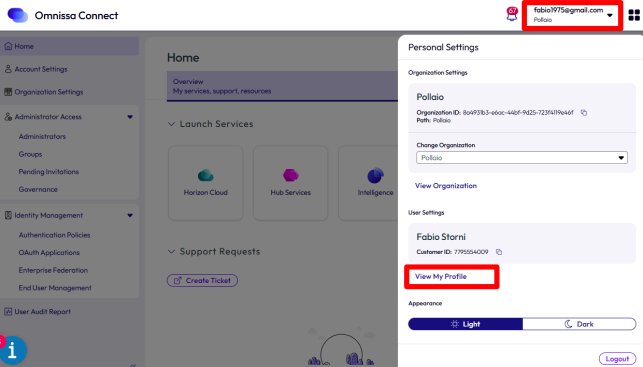Copy the Customer ID
The height and width of the screenshot is (367, 643).
coord(499,252)
